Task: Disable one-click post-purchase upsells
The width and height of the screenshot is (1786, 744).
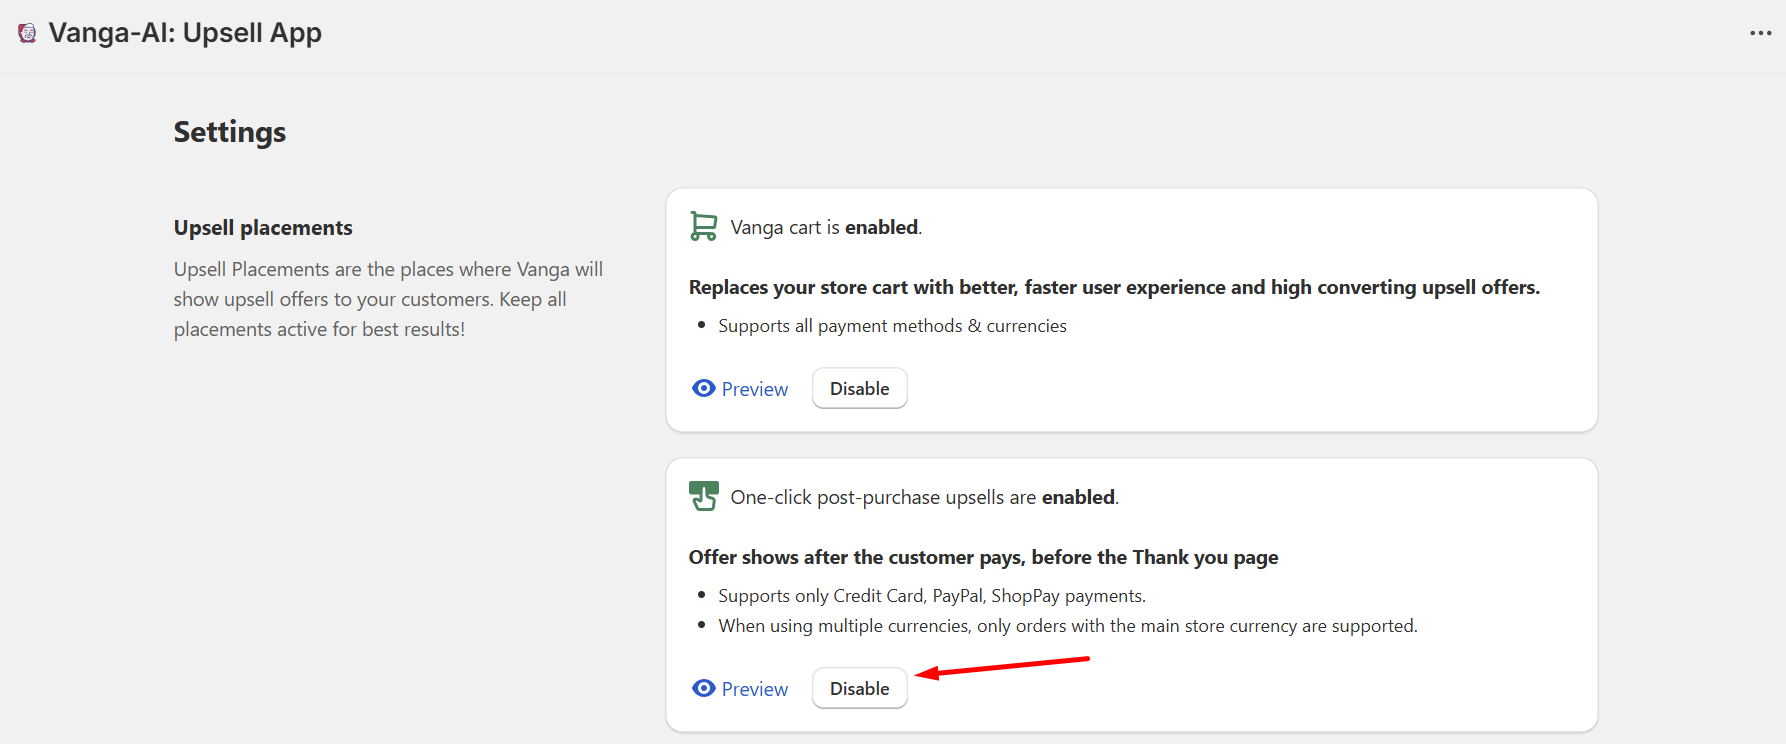Action: tap(860, 688)
